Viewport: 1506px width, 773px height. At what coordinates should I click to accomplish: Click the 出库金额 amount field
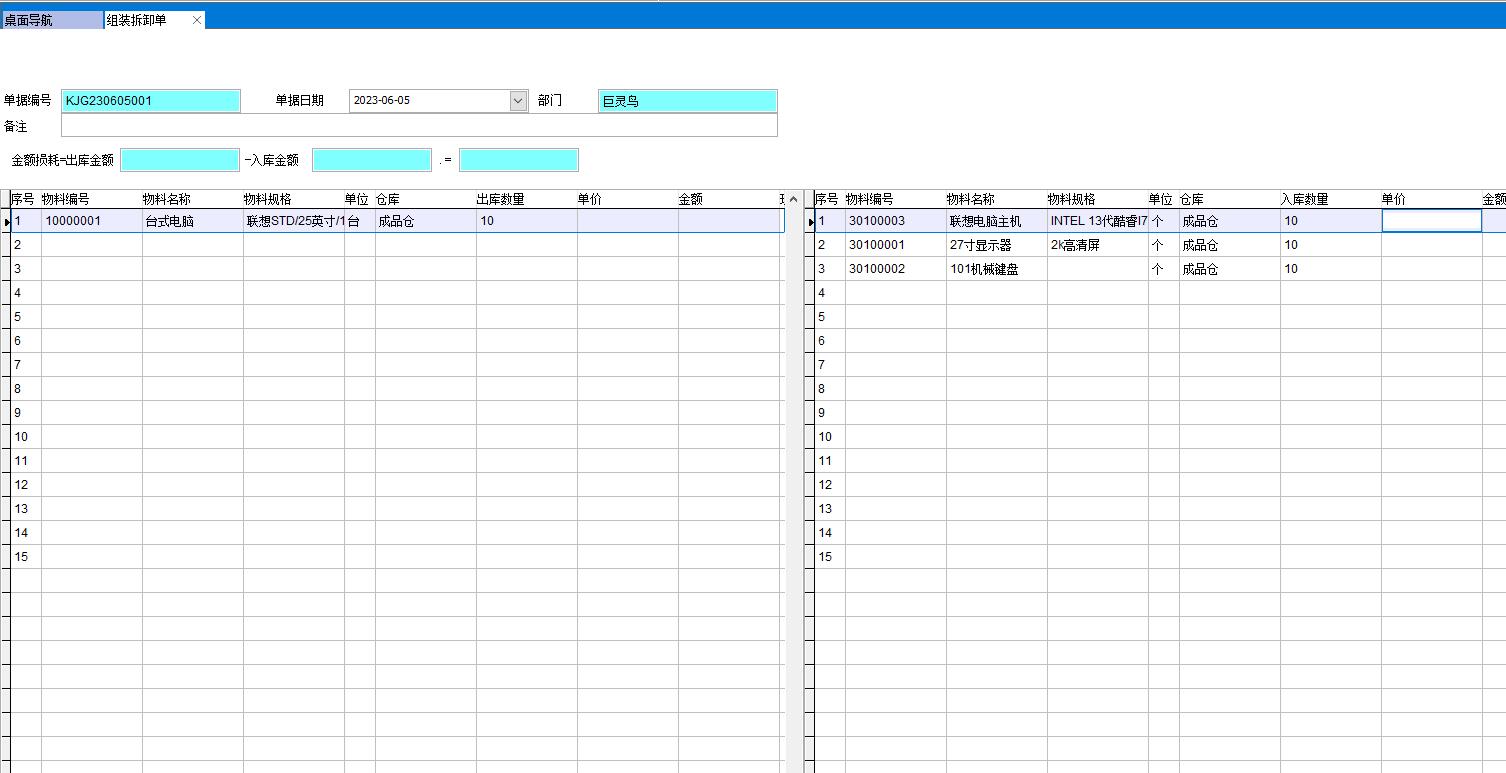point(180,160)
